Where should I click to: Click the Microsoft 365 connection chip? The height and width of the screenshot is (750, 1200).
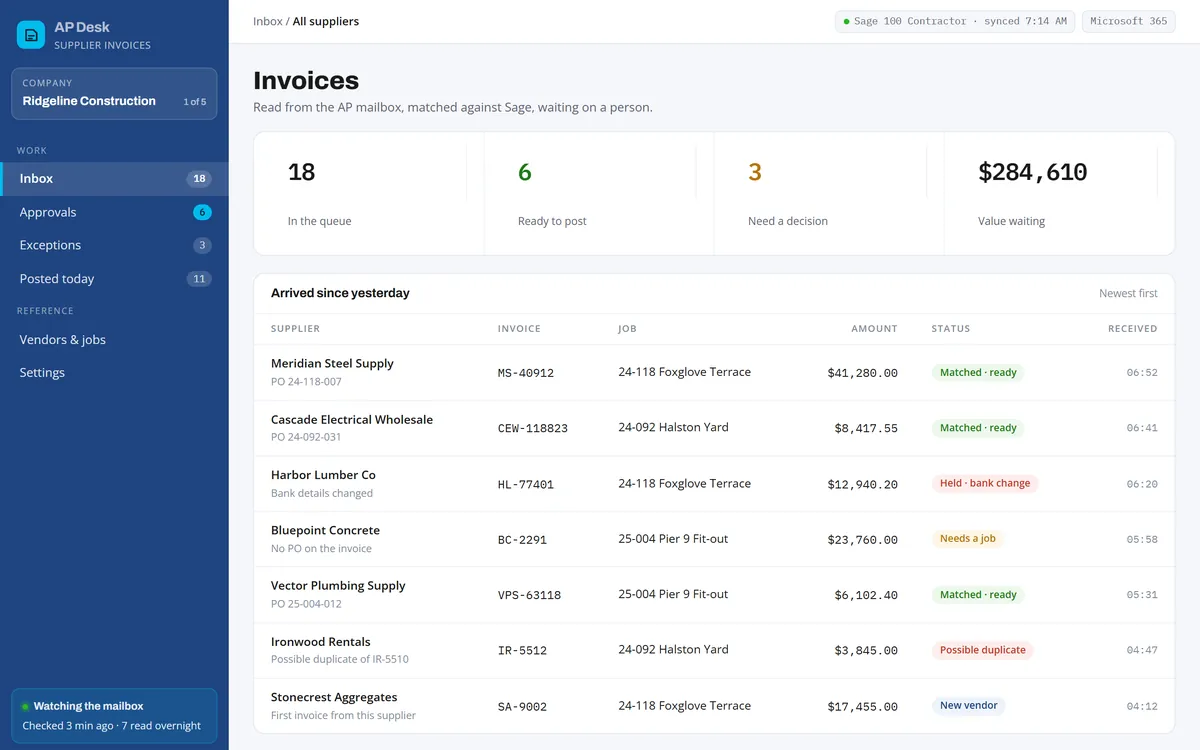point(1129,21)
